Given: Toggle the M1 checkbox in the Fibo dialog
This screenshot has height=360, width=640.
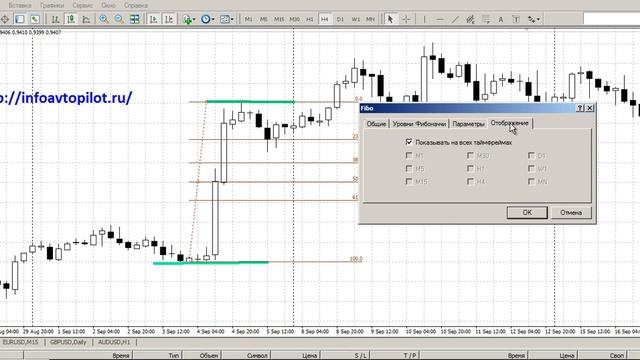Looking at the screenshot, I should 409,156.
